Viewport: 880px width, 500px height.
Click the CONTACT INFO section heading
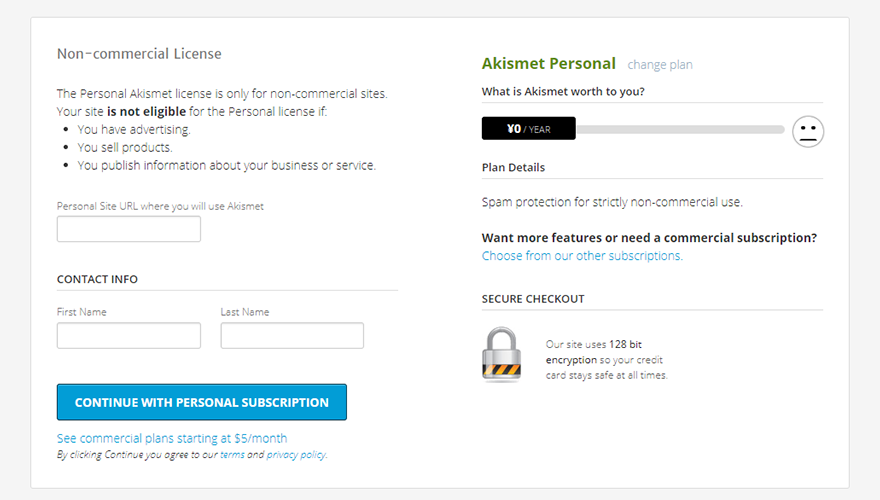click(97, 279)
